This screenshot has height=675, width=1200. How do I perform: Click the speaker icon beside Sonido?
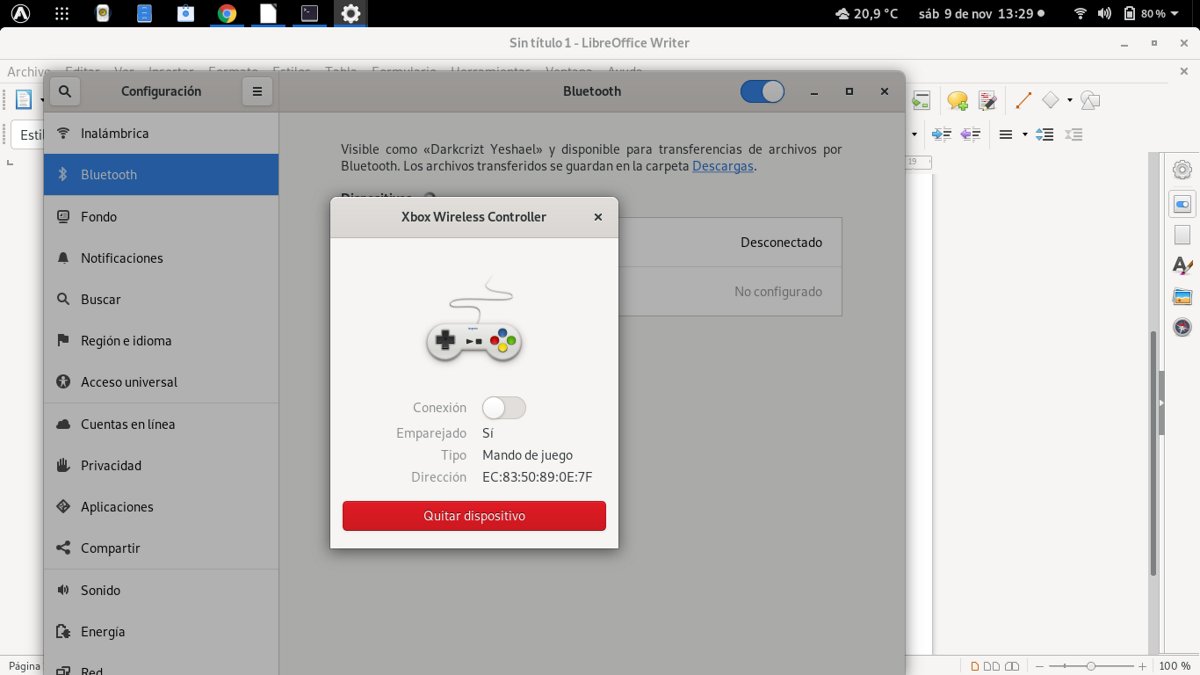click(x=64, y=590)
